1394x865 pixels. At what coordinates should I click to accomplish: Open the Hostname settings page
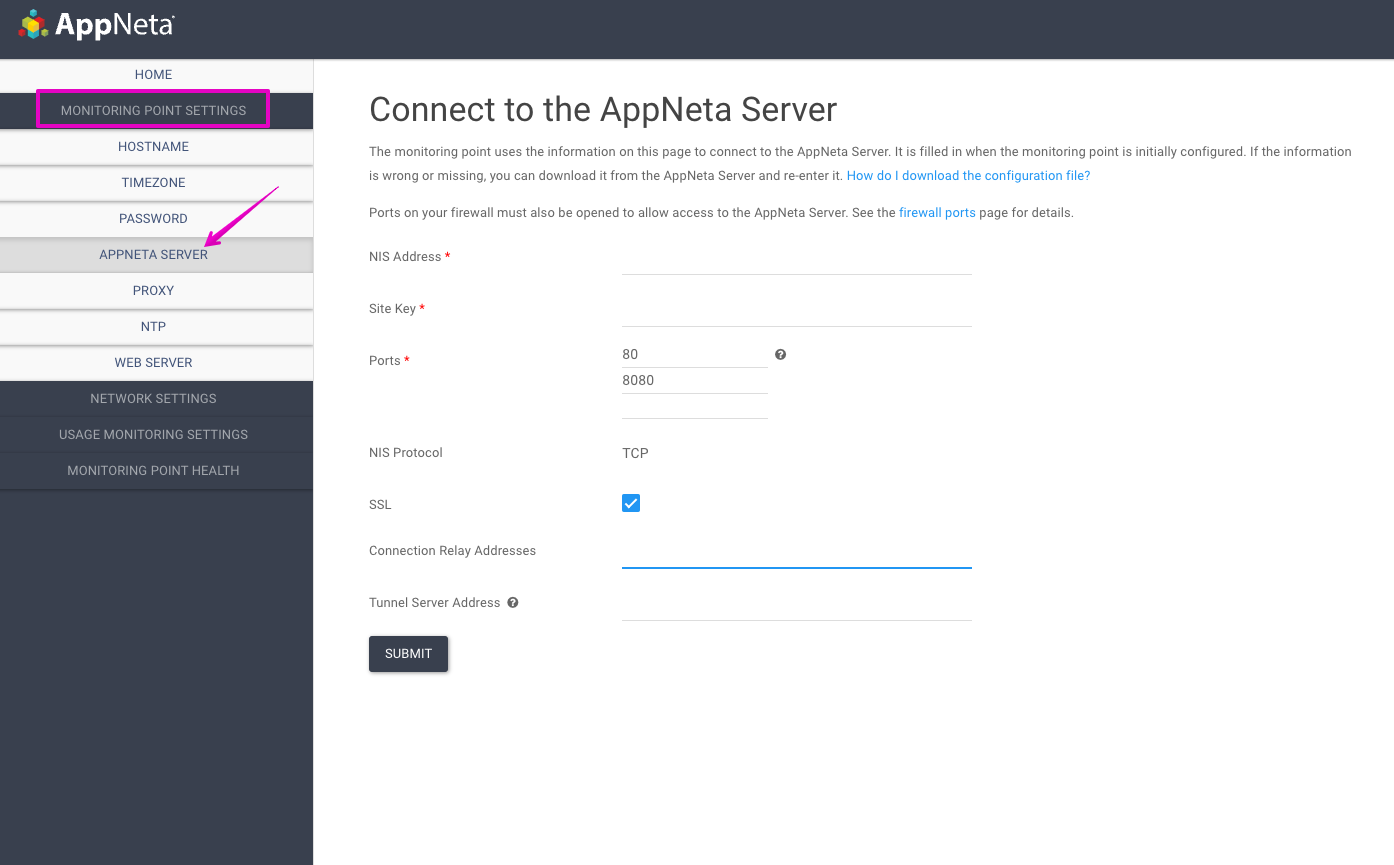[x=153, y=147]
